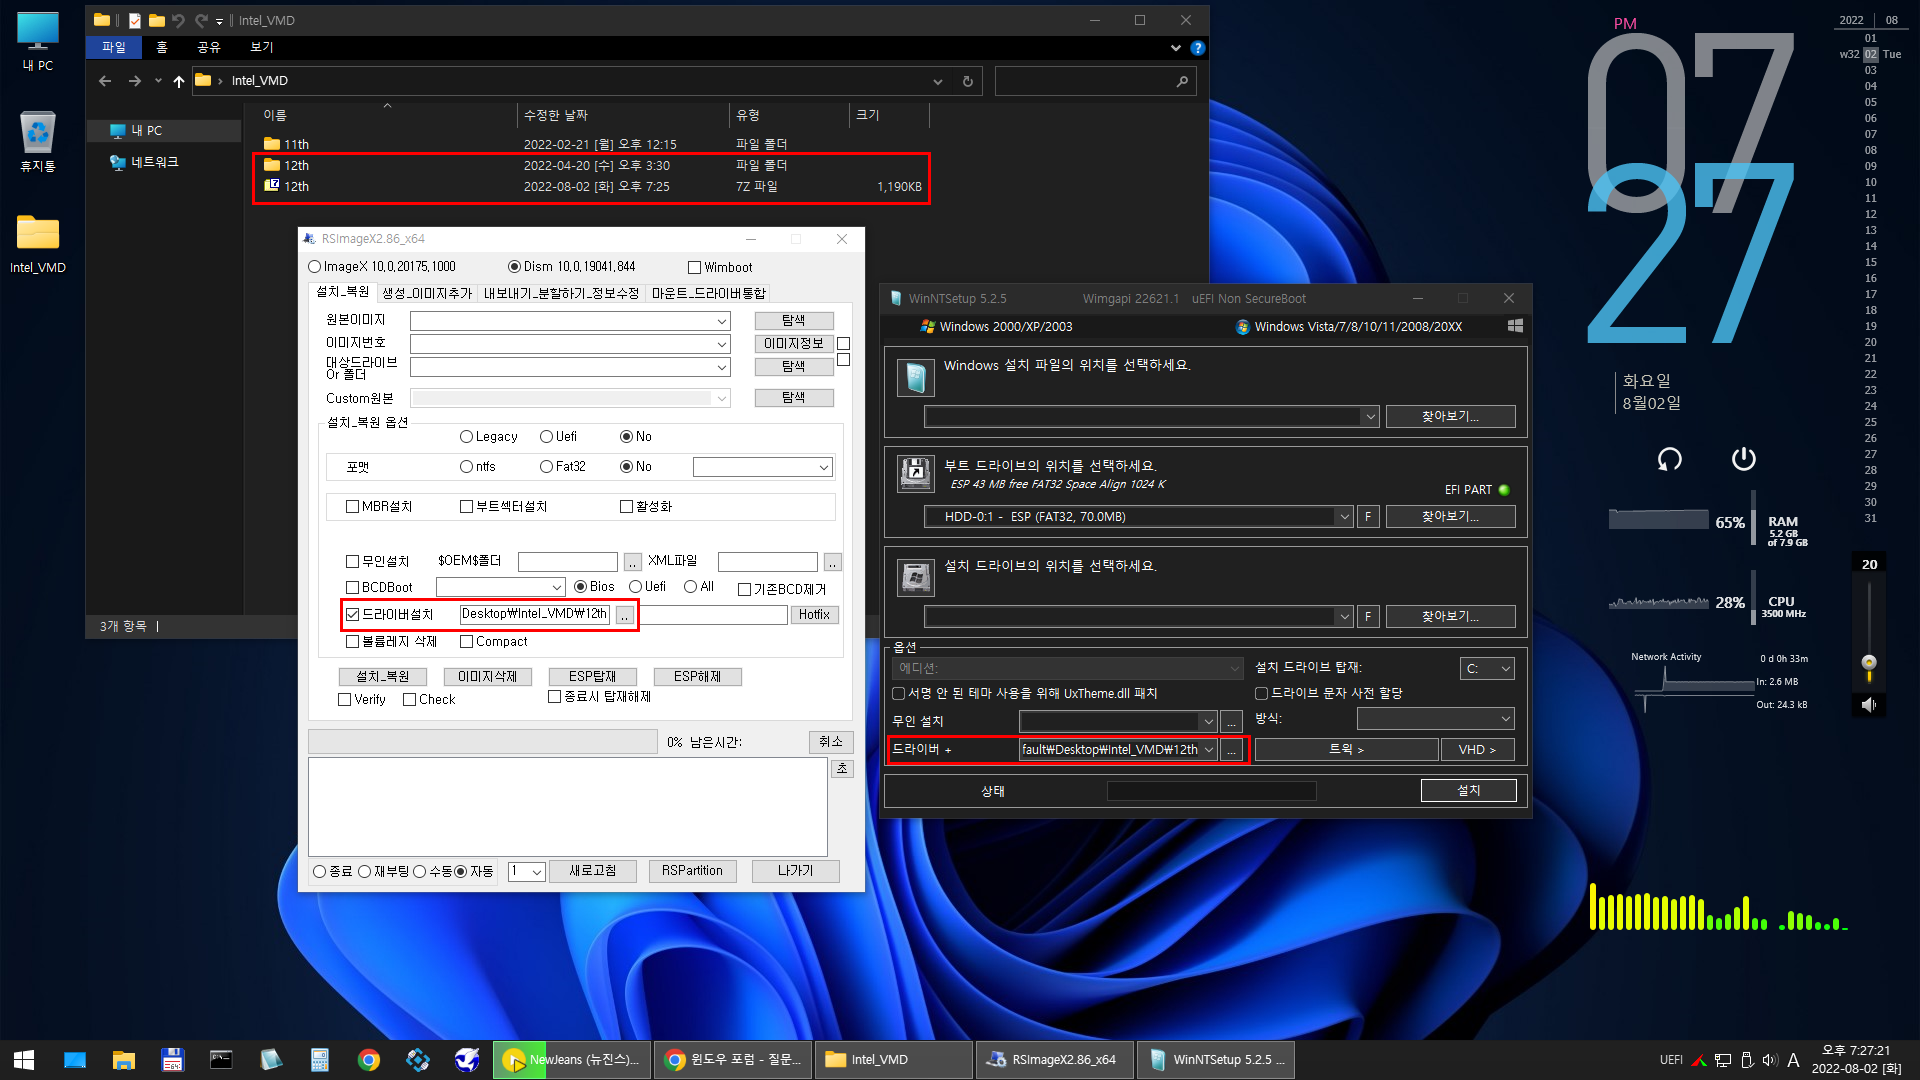Click the VHD > button
The image size is (1920, 1080).
coord(1477,750)
